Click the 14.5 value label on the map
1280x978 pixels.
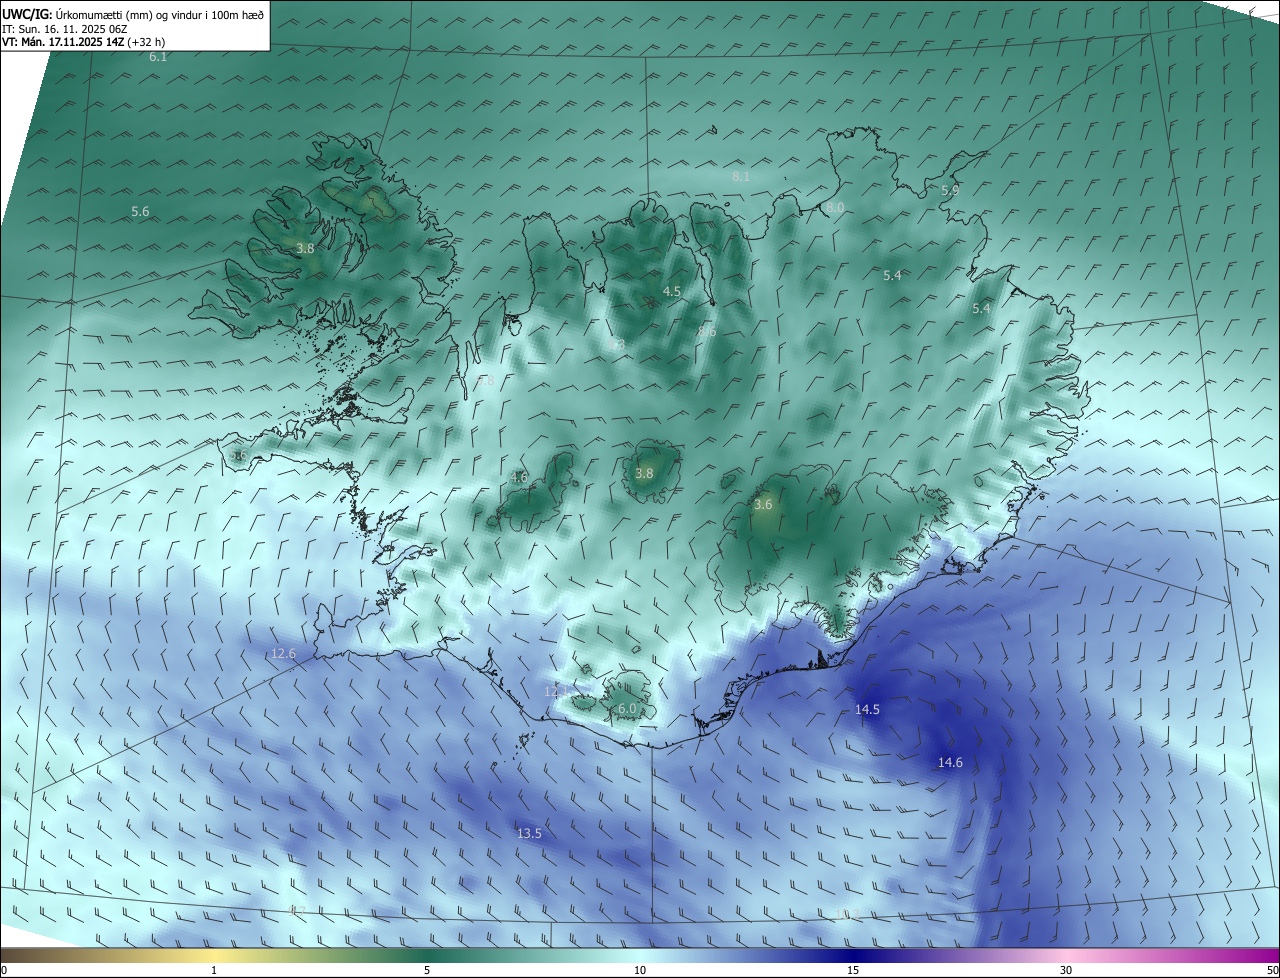(x=867, y=709)
